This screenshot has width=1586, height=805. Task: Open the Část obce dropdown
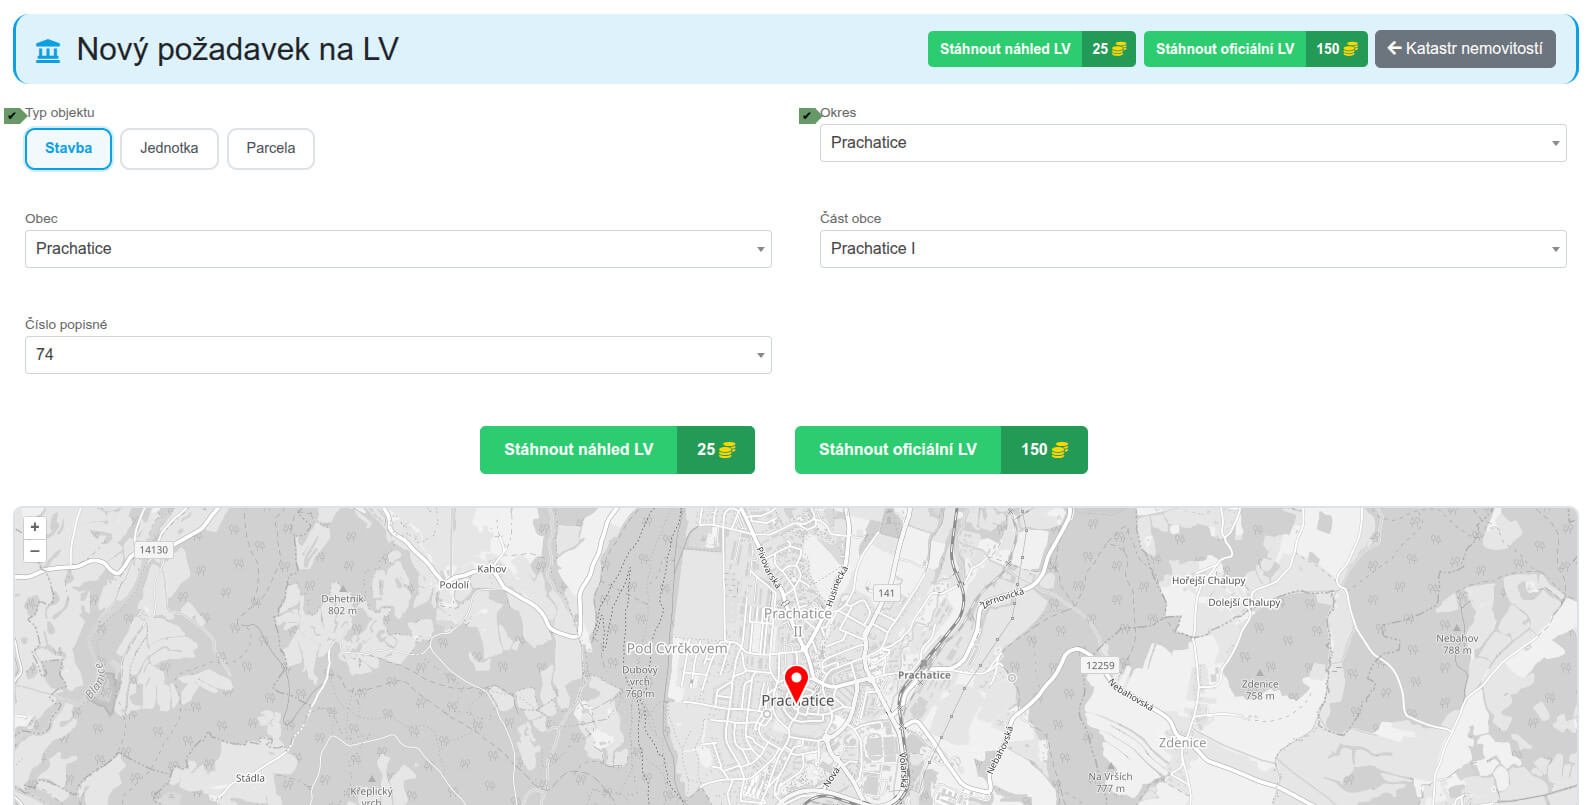(x=1192, y=249)
